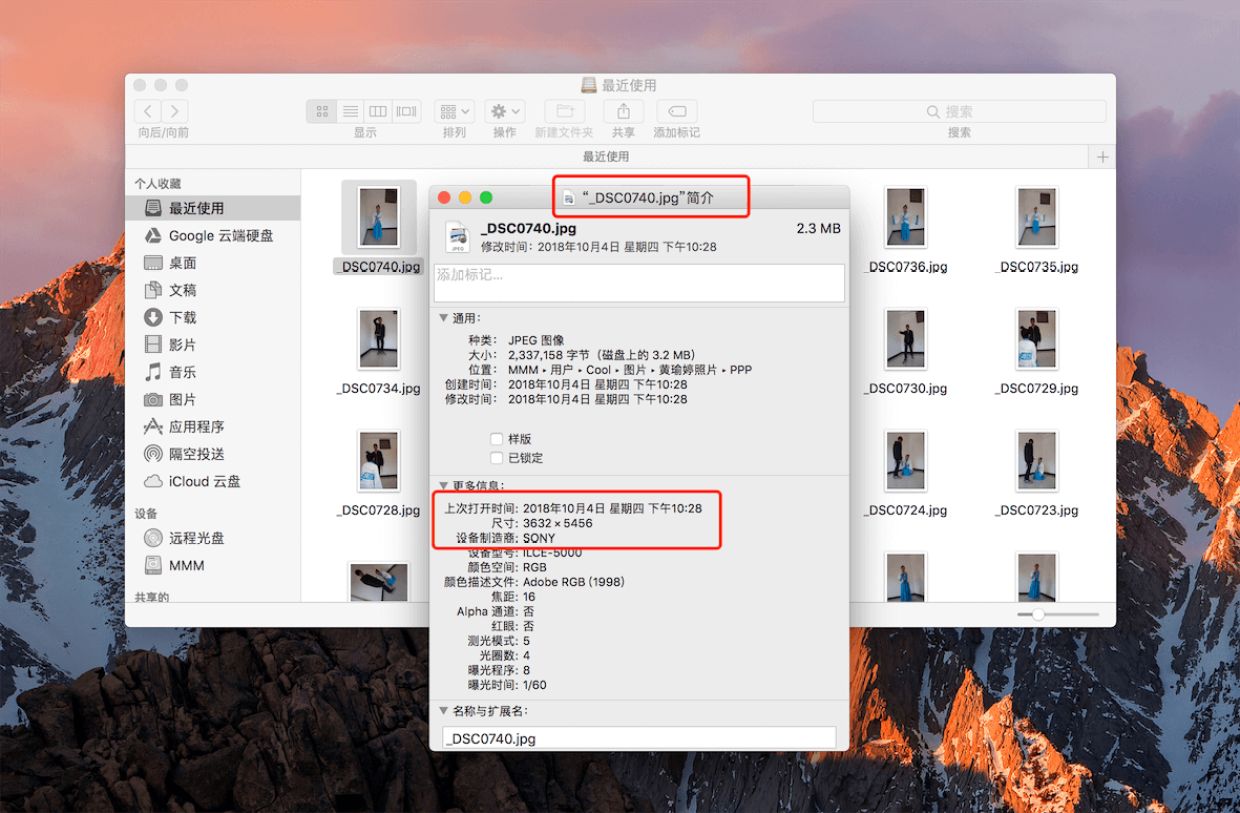Add a new tab with plus button
1240x813 pixels.
1103,157
